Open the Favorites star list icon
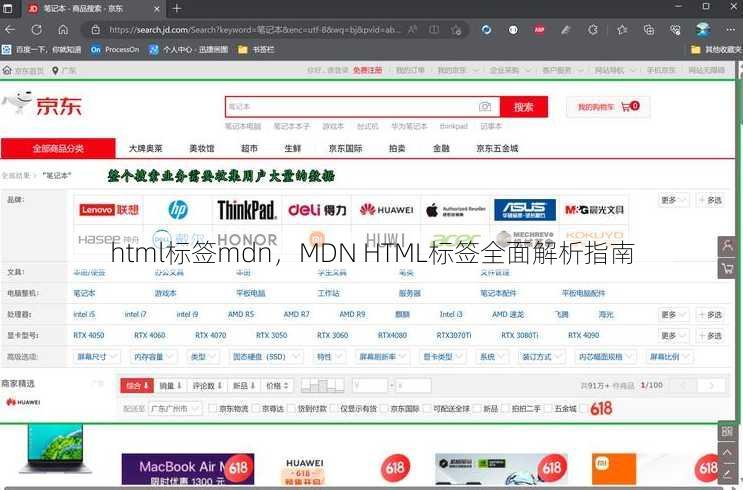The width and height of the screenshot is (743, 490). (x=622, y=30)
